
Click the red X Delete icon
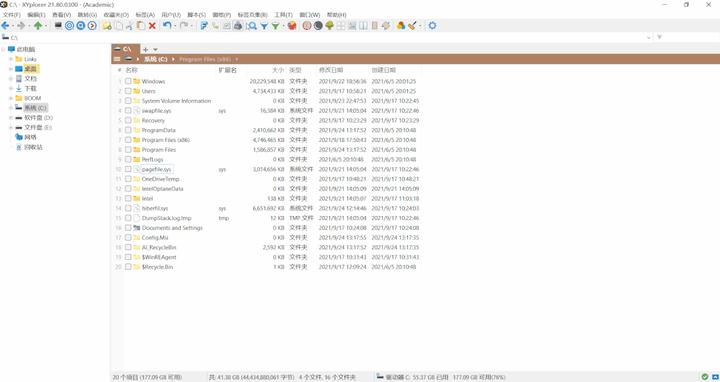click(x=152, y=26)
